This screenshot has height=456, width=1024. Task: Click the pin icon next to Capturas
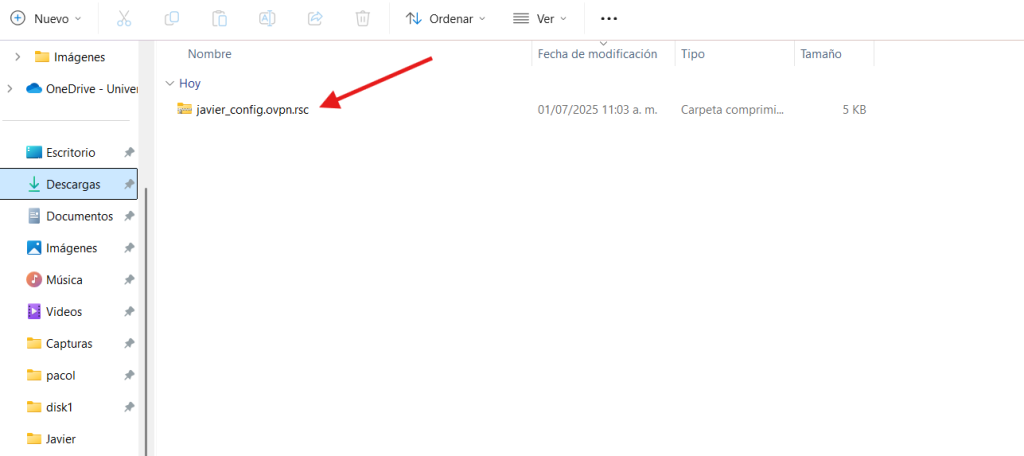(129, 344)
